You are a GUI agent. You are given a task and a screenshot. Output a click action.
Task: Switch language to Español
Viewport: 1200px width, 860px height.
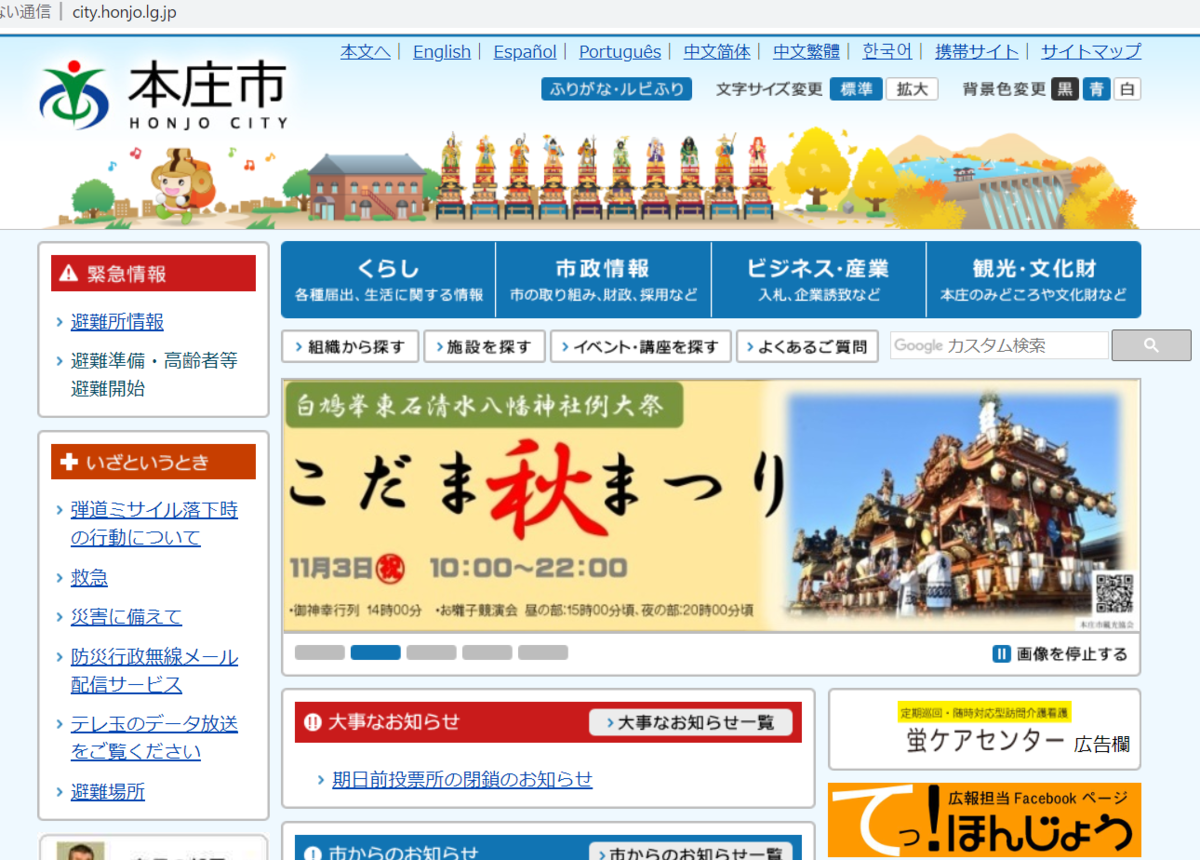coord(525,52)
